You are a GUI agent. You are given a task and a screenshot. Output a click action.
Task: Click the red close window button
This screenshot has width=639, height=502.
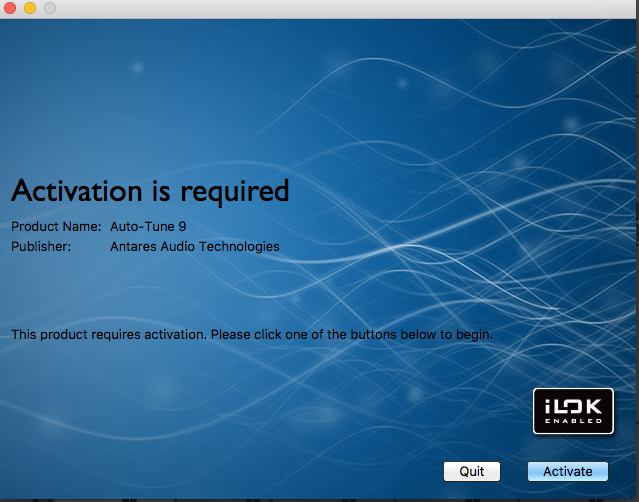[10, 8]
